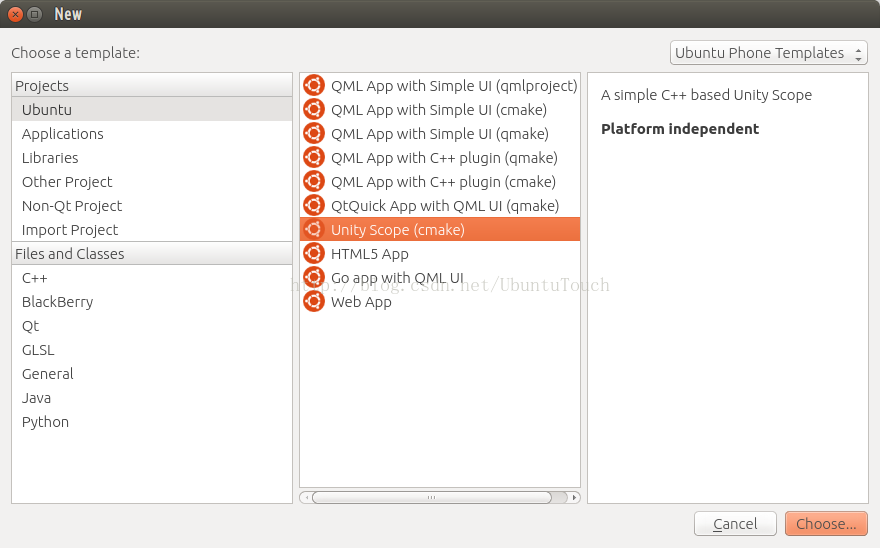Click icon beside Unity Scope (cmake)
This screenshot has width=880, height=548.
pyautogui.click(x=314, y=230)
